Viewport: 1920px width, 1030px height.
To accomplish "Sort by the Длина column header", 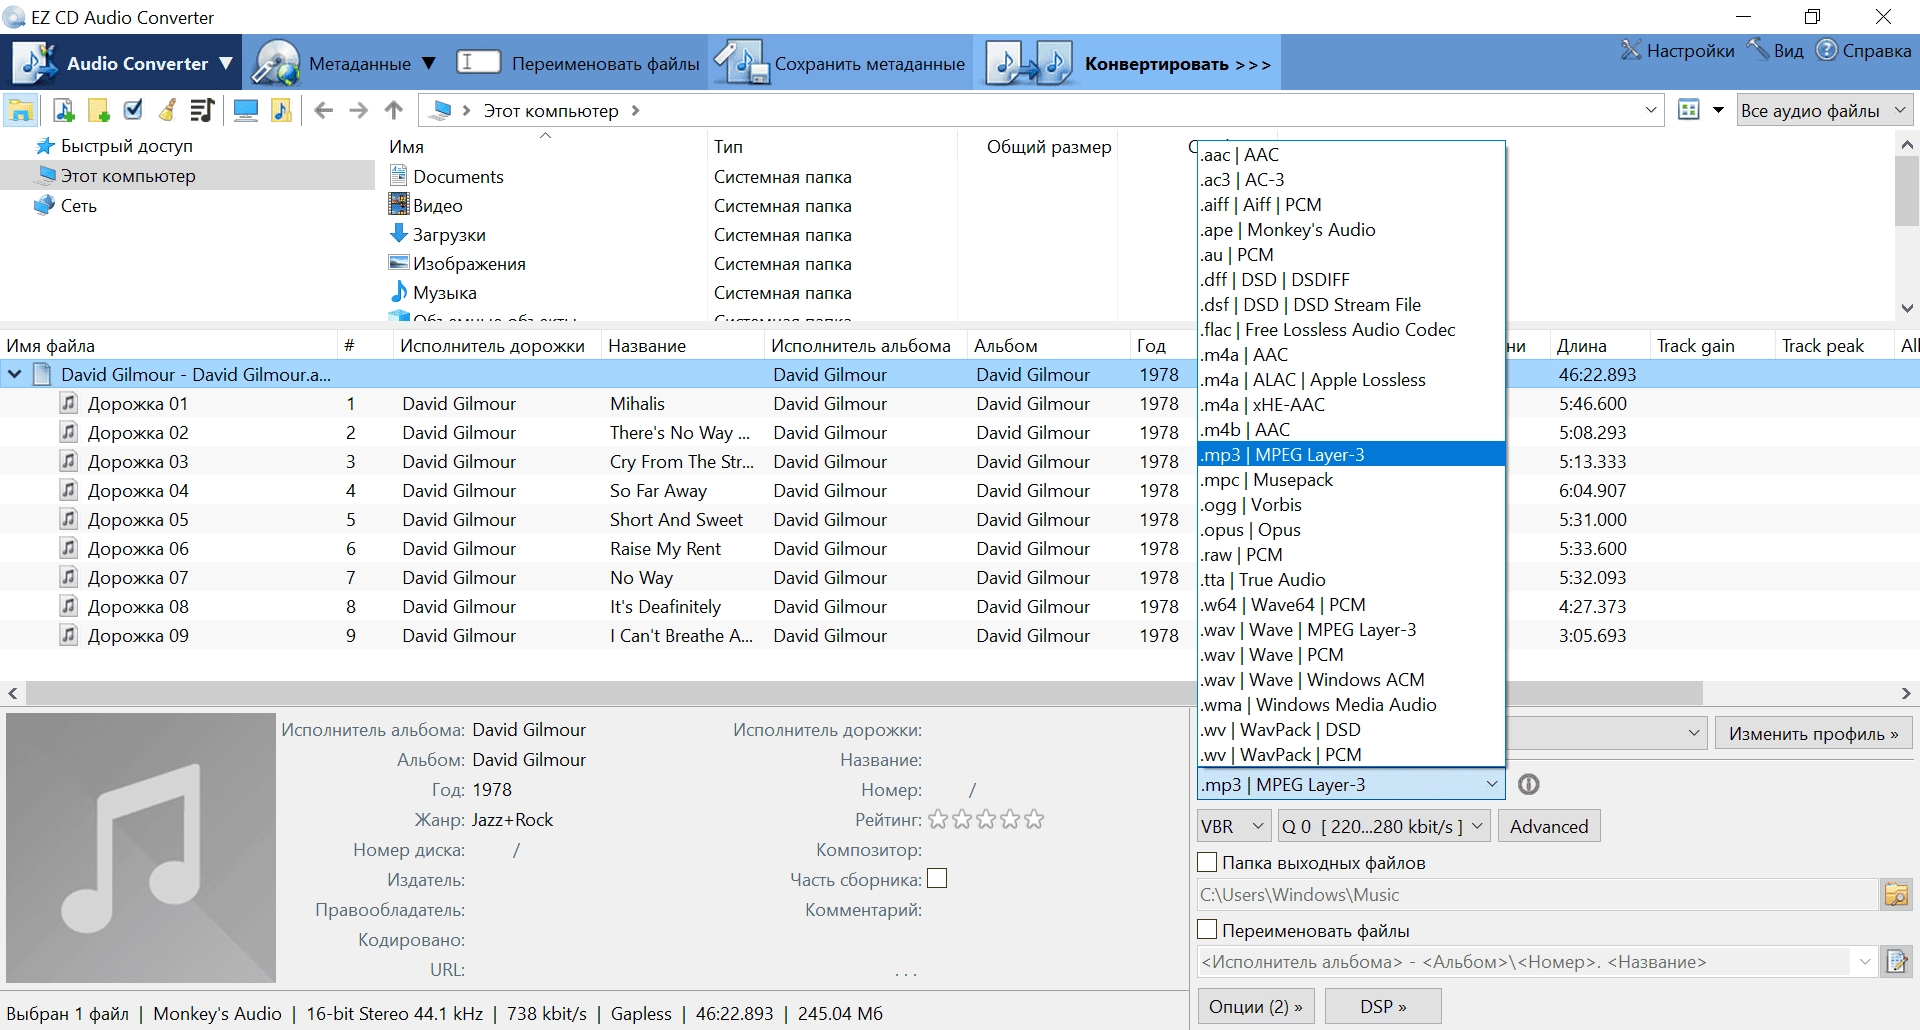I will coord(1582,346).
